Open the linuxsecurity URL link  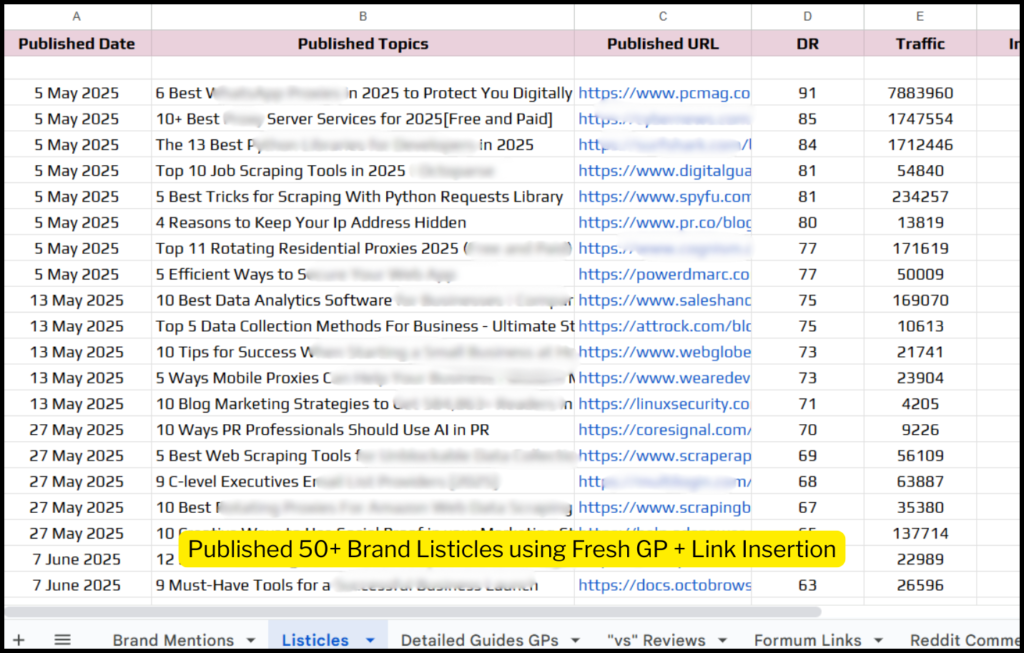coord(664,404)
